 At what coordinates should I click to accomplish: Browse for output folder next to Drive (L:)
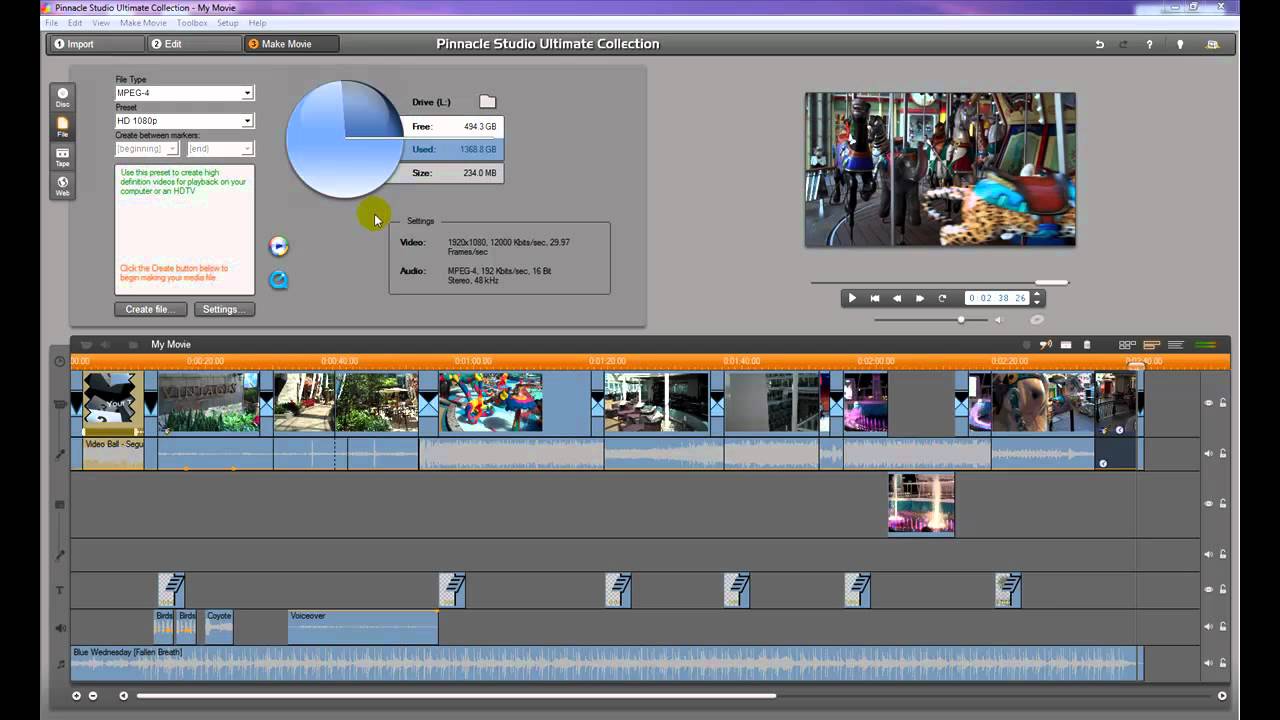click(487, 102)
